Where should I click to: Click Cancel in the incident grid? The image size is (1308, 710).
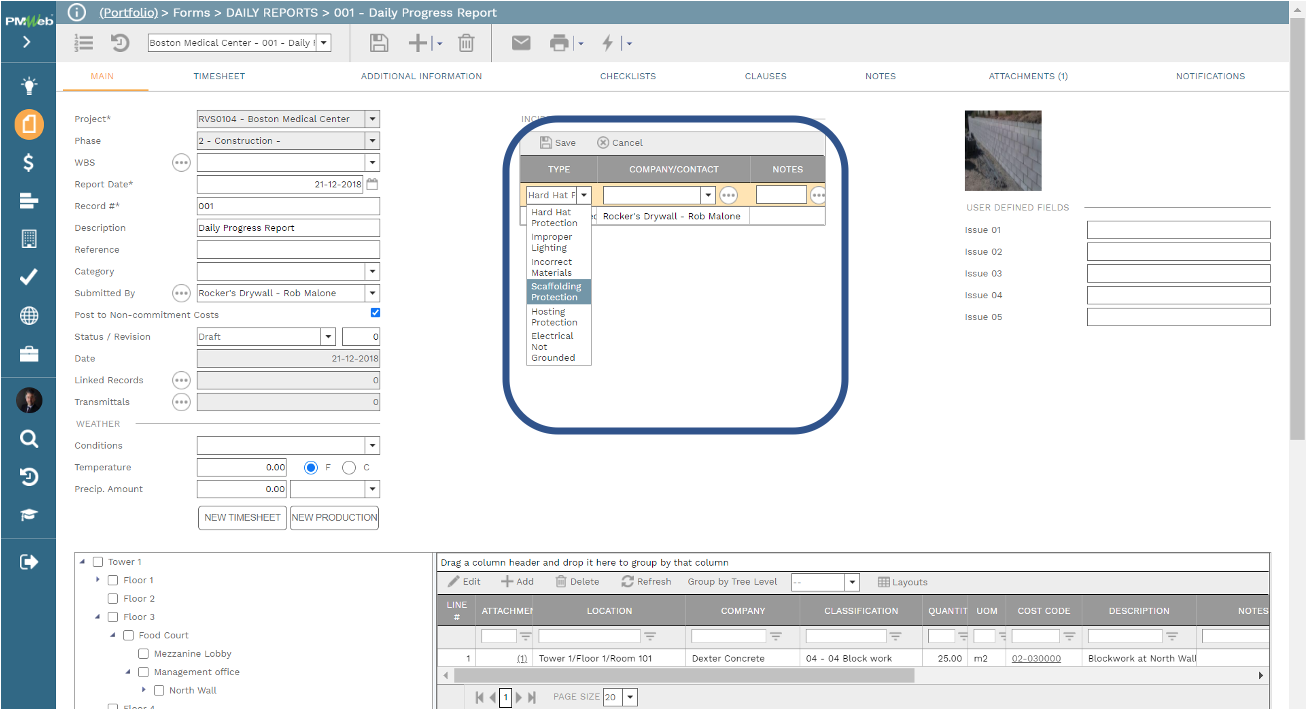[620, 143]
